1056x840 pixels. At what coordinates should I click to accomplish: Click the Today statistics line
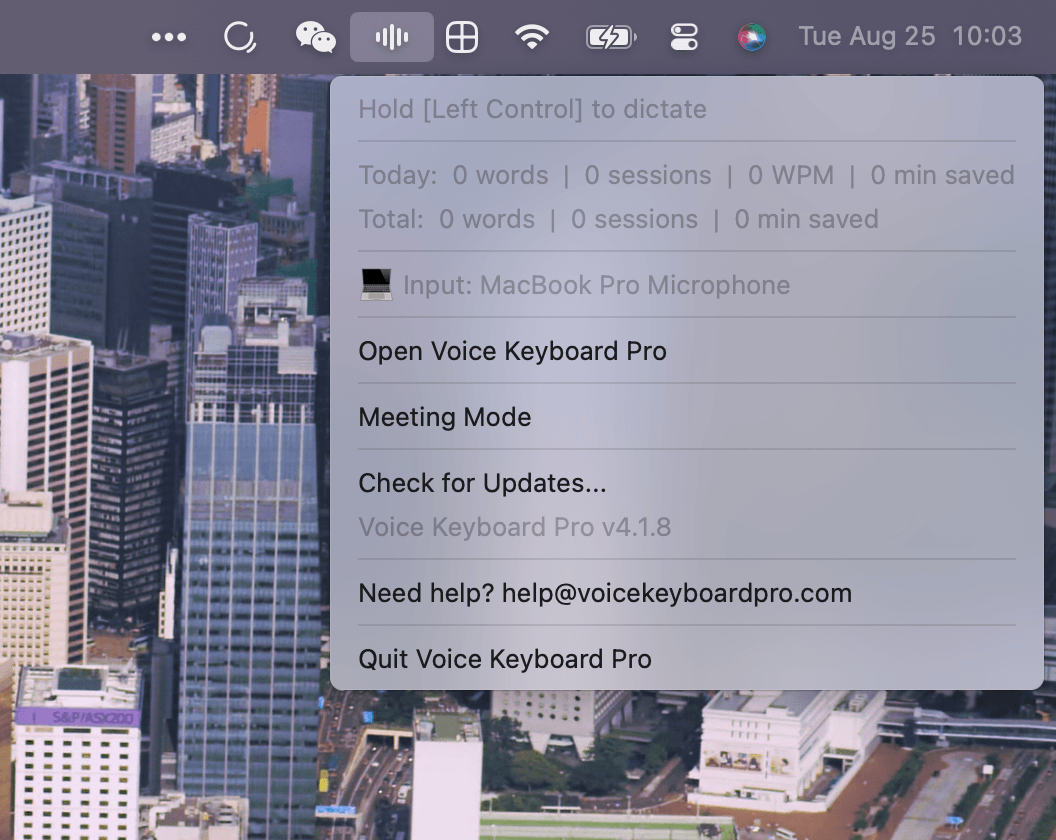click(x=686, y=175)
